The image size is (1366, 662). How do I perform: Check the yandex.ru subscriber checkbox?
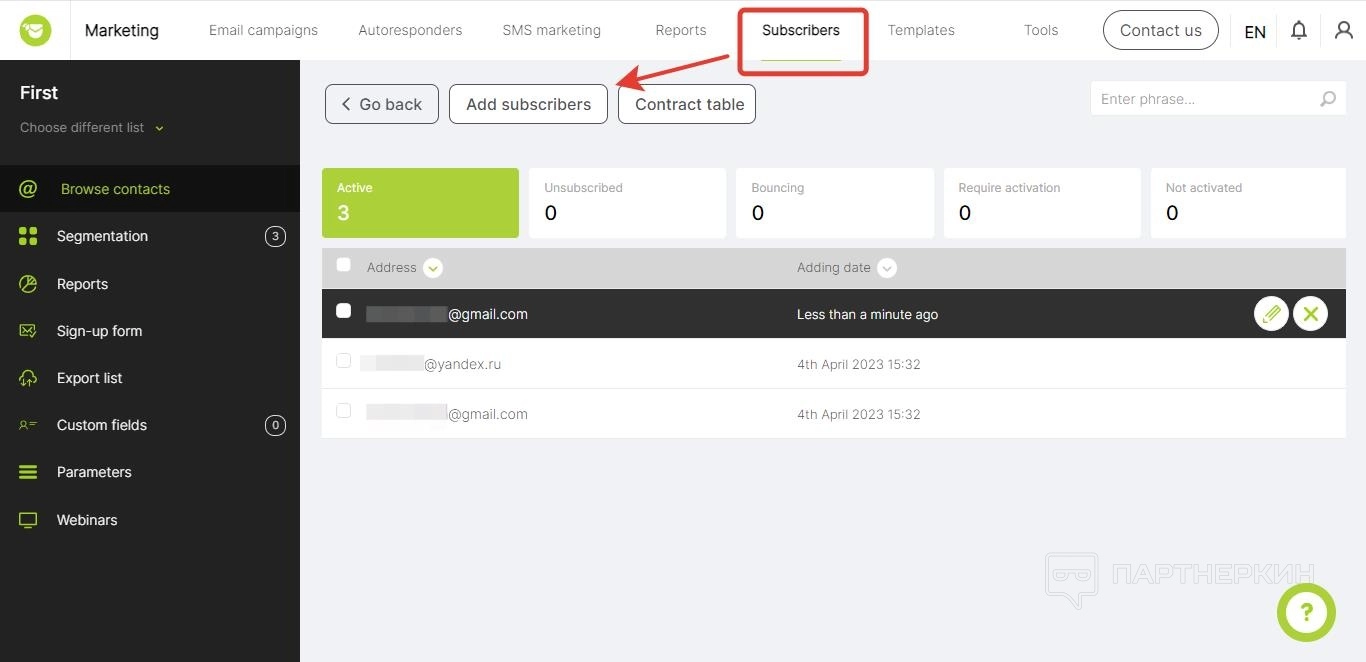[x=344, y=361]
